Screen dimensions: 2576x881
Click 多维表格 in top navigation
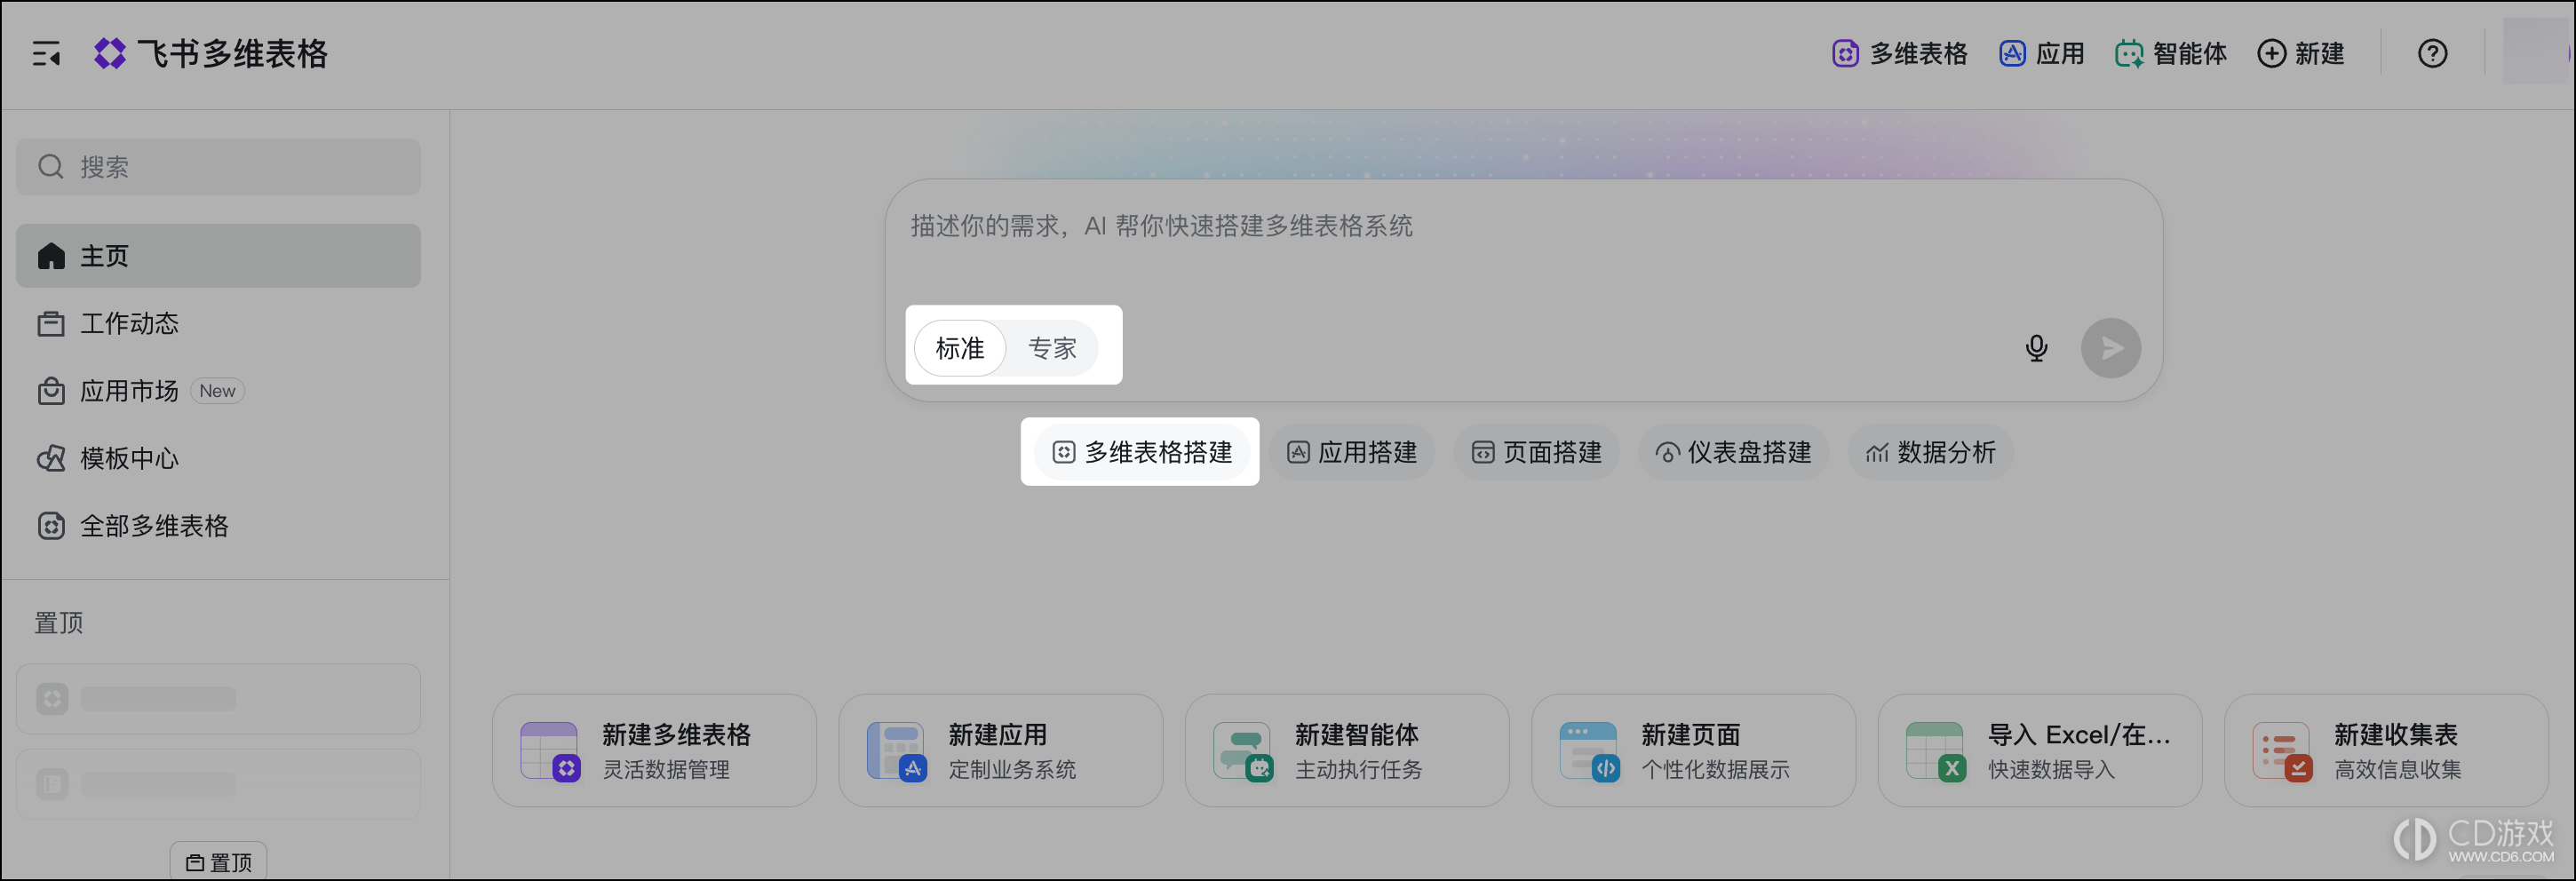pyautogui.click(x=1899, y=54)
